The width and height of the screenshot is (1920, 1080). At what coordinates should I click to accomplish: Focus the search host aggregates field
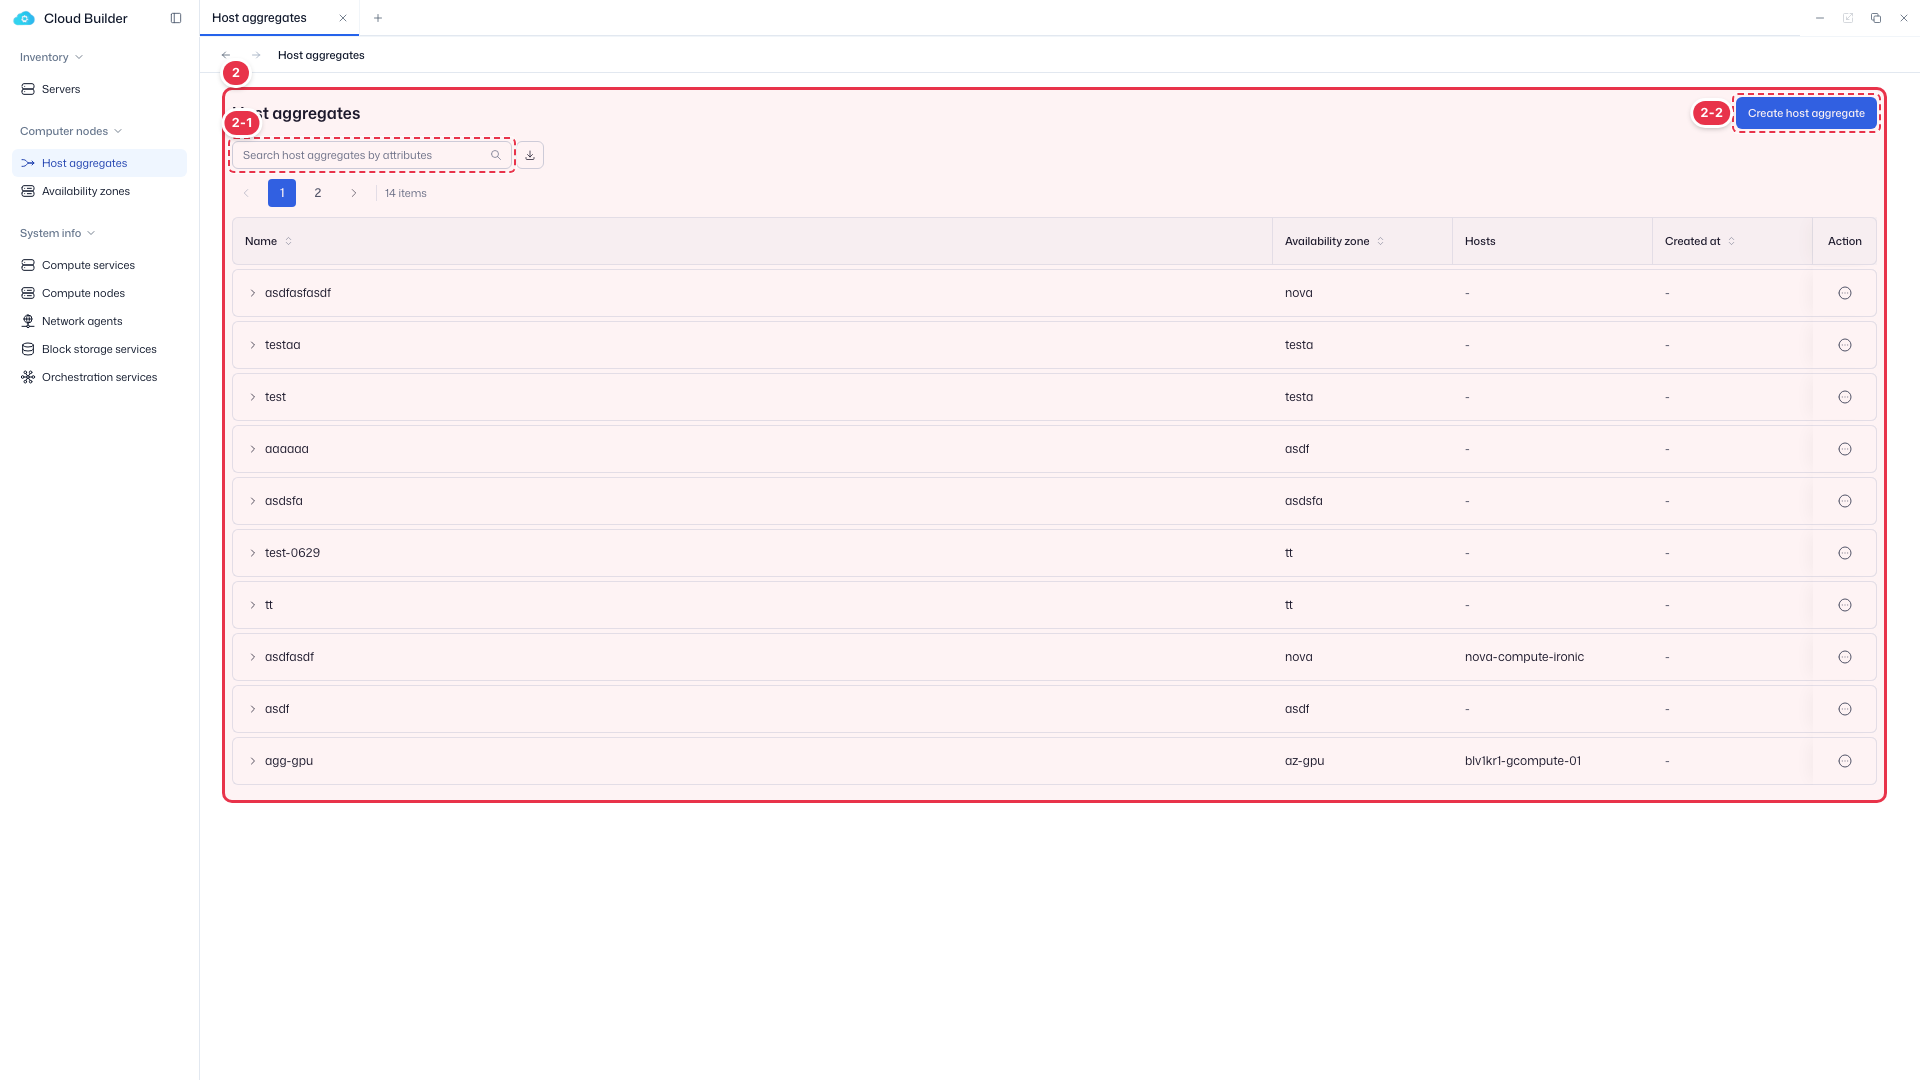[x=371, y=155]
